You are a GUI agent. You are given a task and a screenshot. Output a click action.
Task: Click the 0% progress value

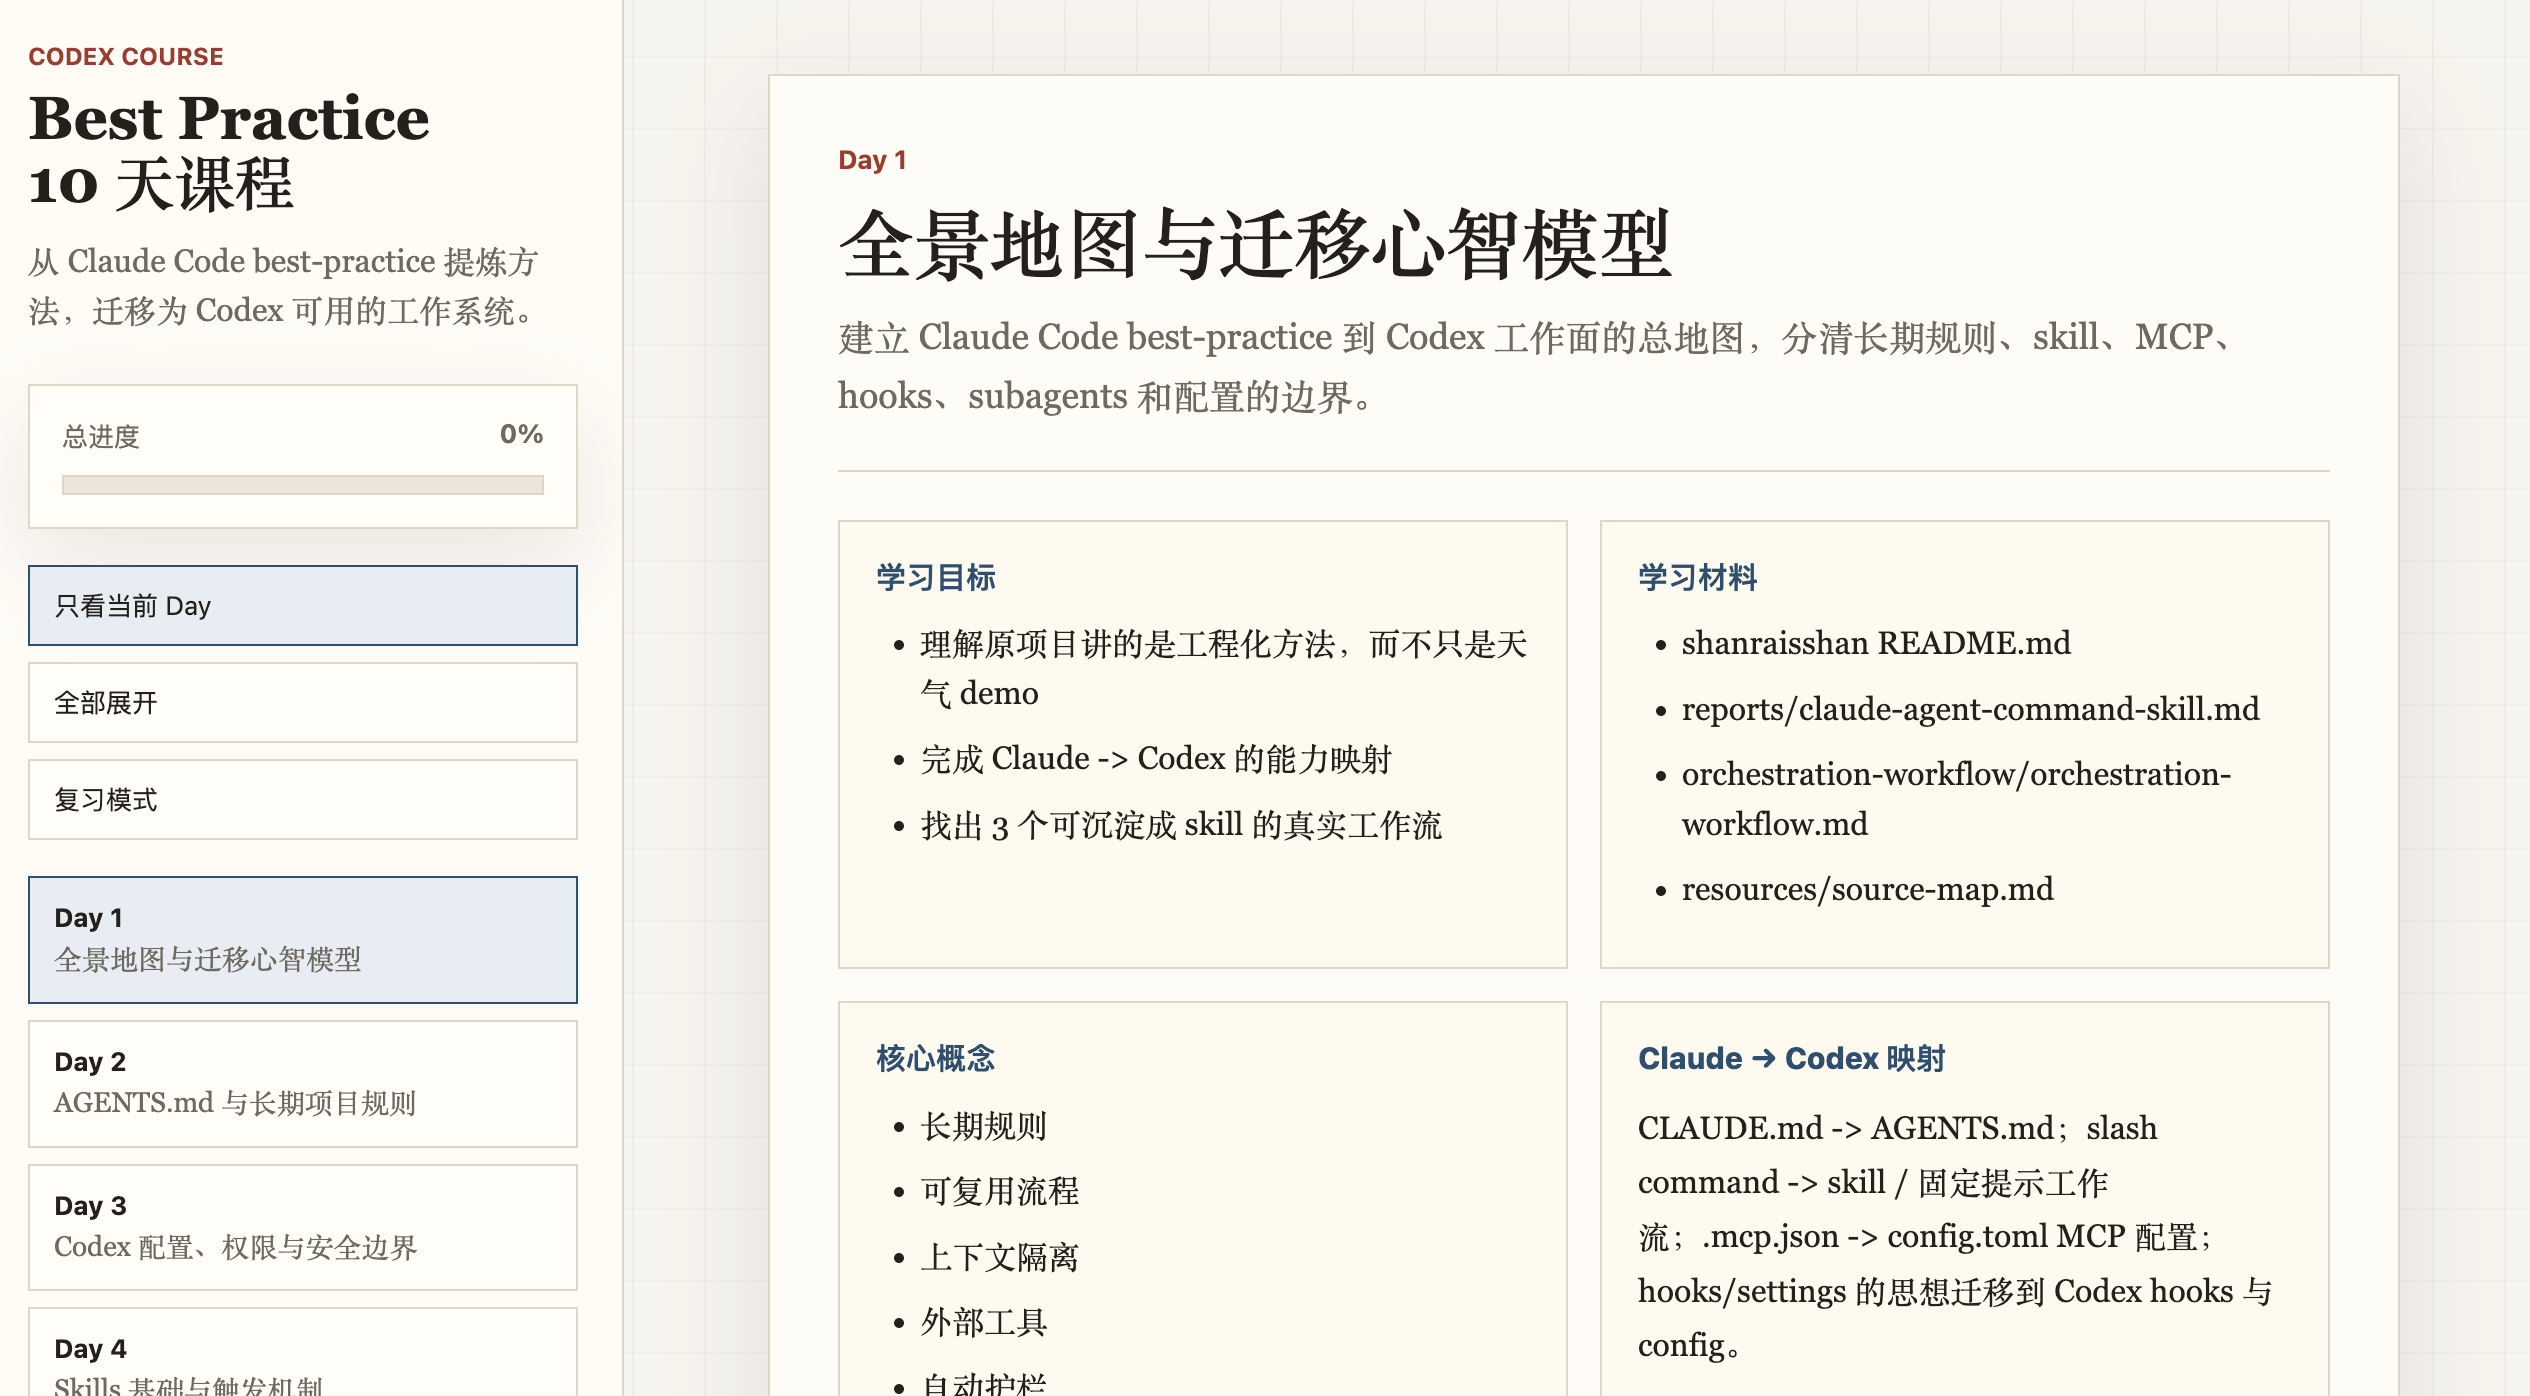pos(521,434)
